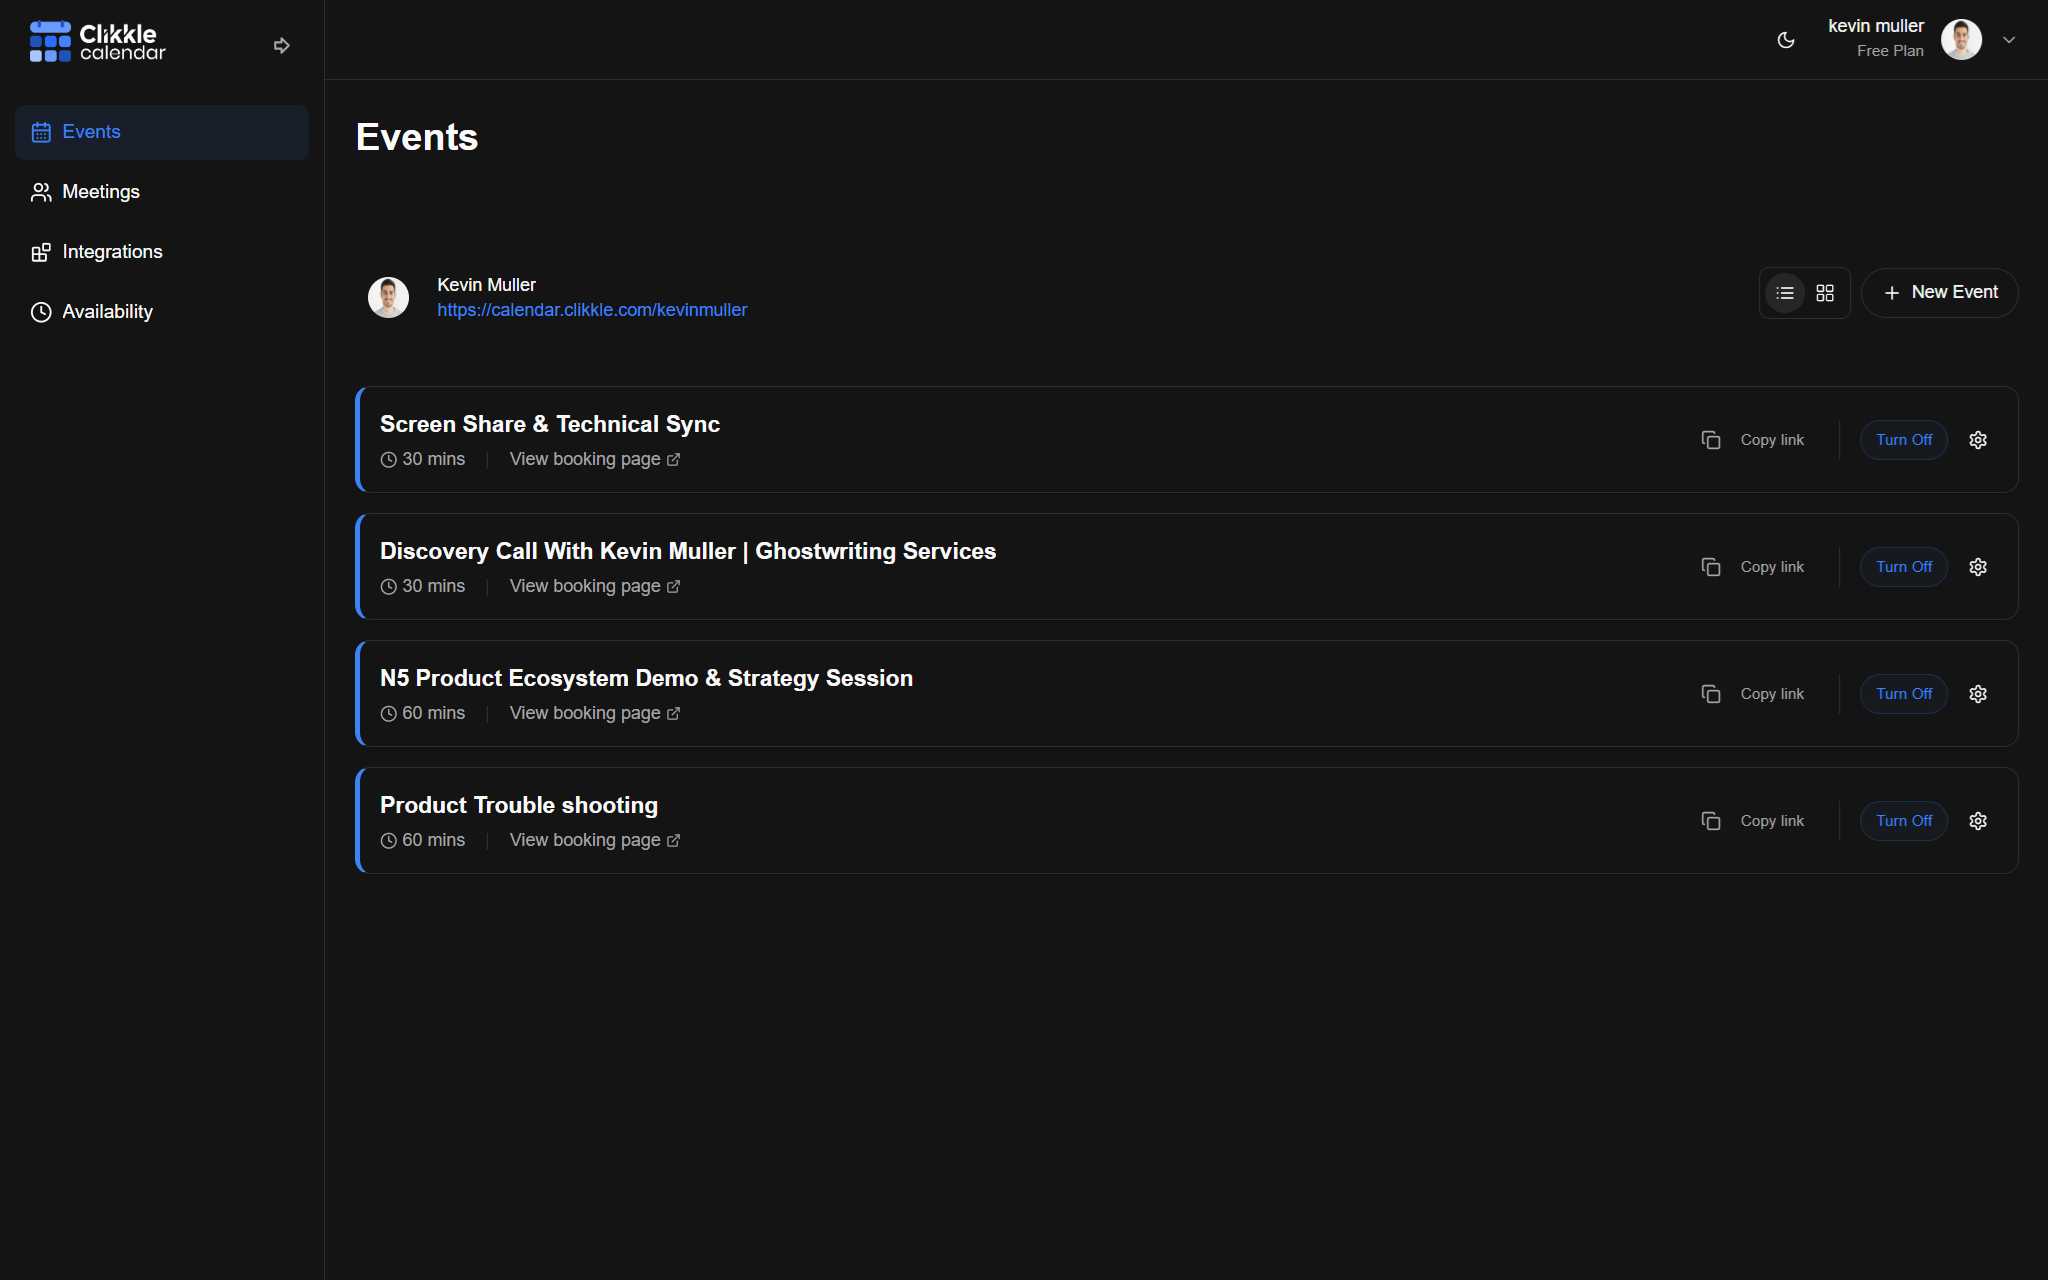2048x1280 pixels.
Task: Open Meetings in the sidebar
Action: 100,192
